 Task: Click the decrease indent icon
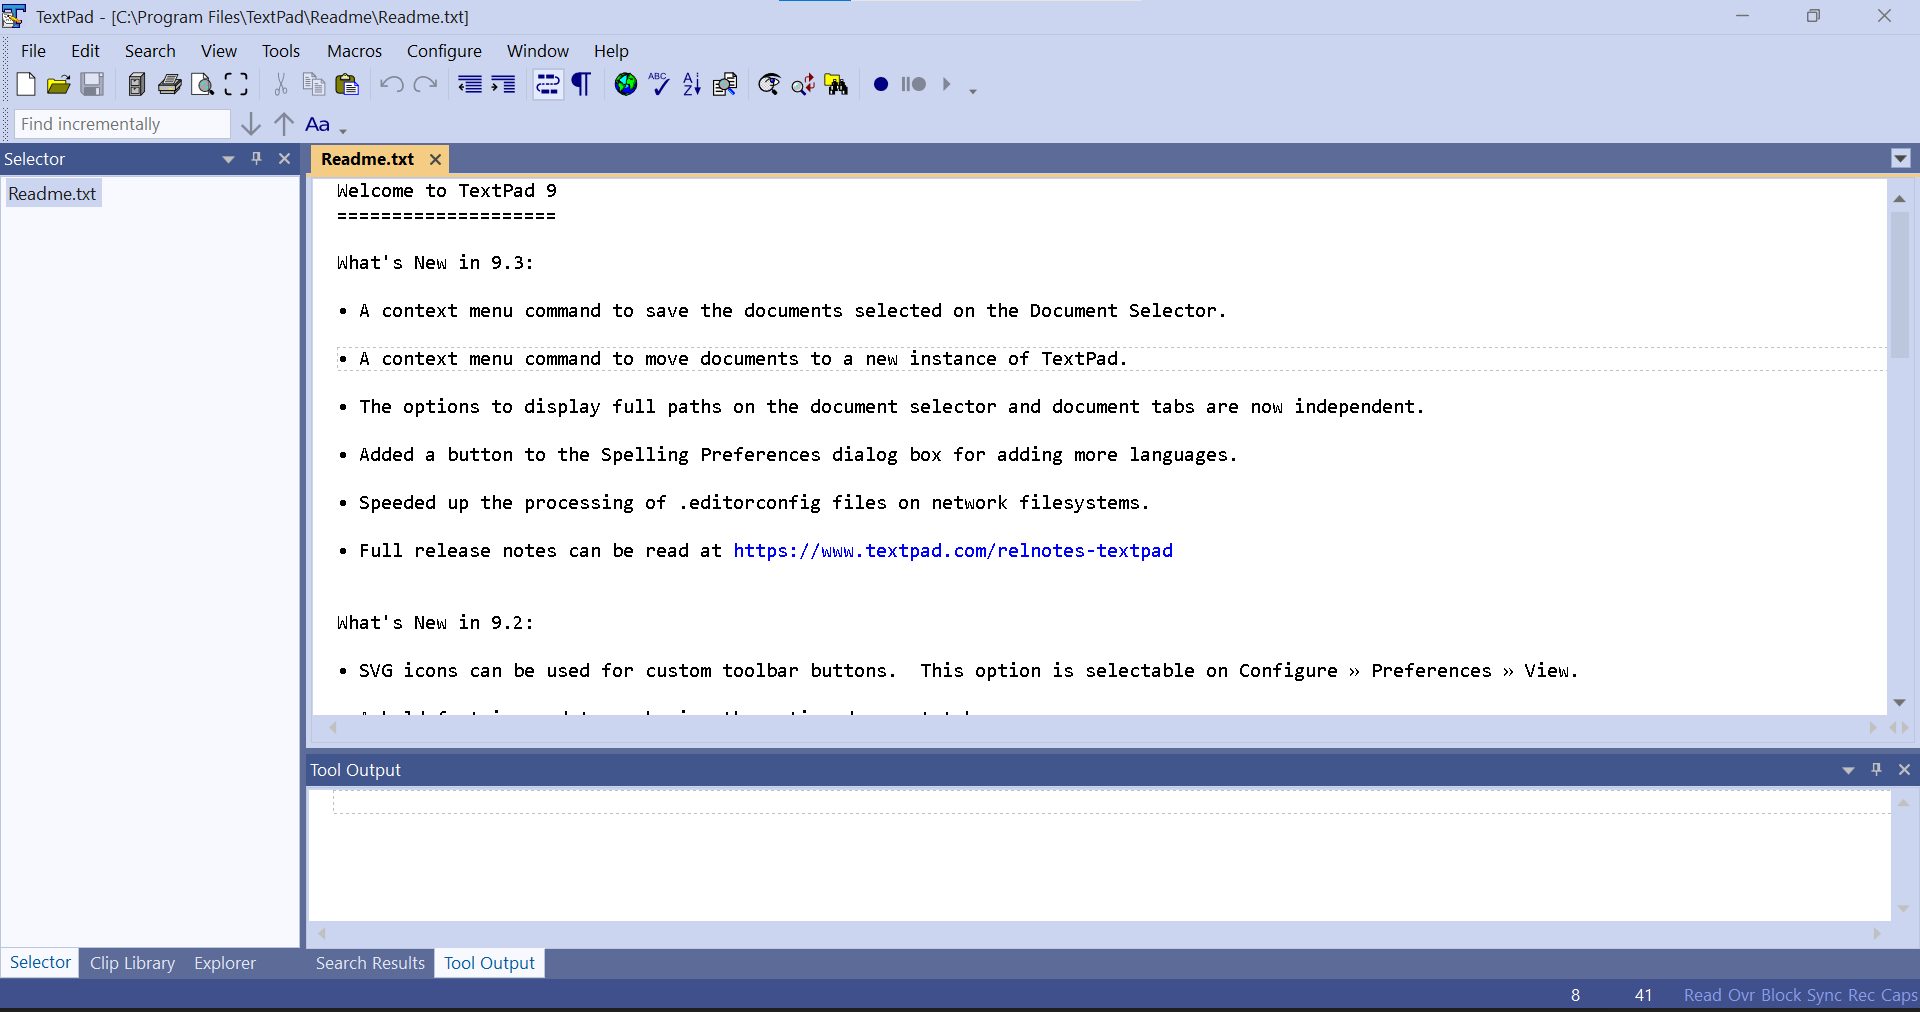(x=470, y=84)
